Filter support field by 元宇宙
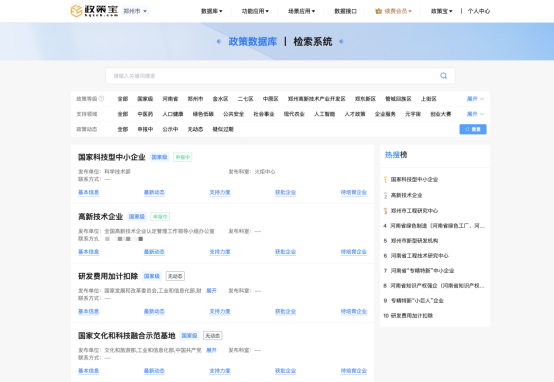Image resolution: width=554 pixels, height=382 pixels. (x=413, y=114)
